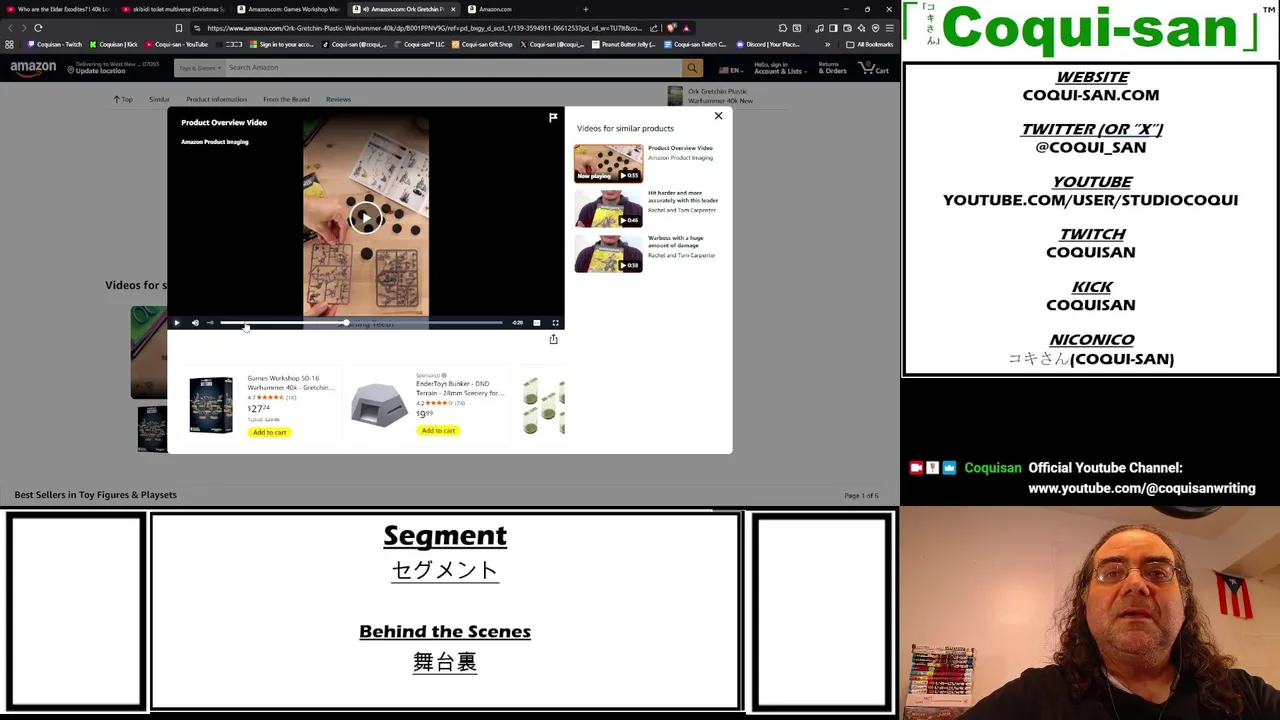Open the EN language selector
Image resolution: width=1280 pixels, height=720 pixels.
[x=730, y=69]
